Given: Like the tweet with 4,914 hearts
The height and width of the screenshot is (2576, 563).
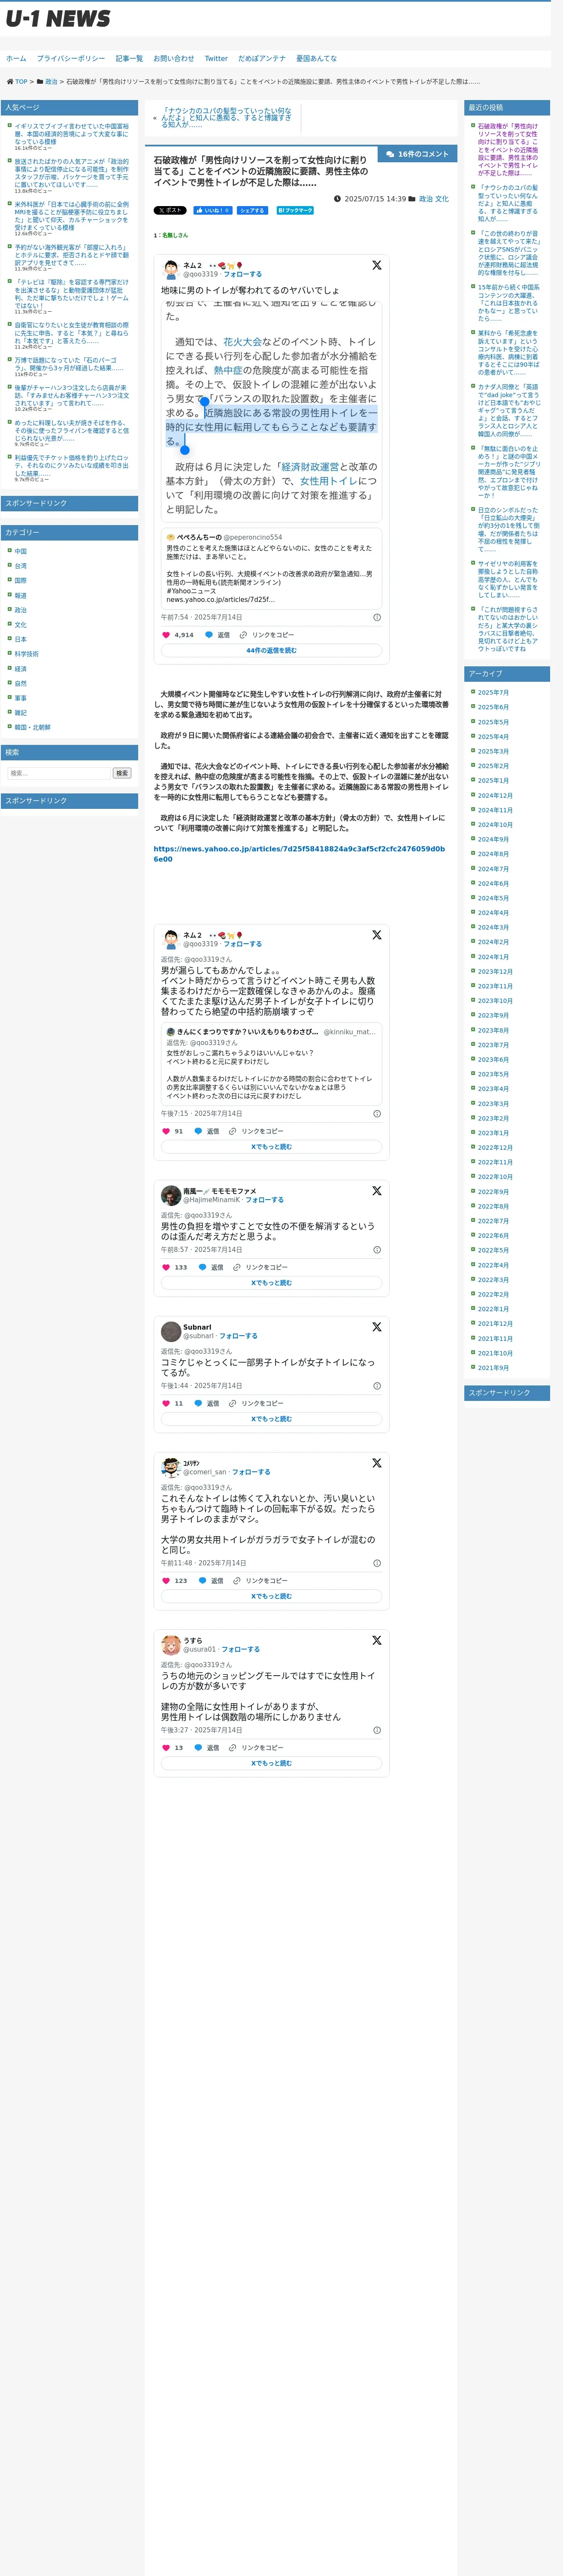Looking at the screenshot, I should tap(166, 635).
